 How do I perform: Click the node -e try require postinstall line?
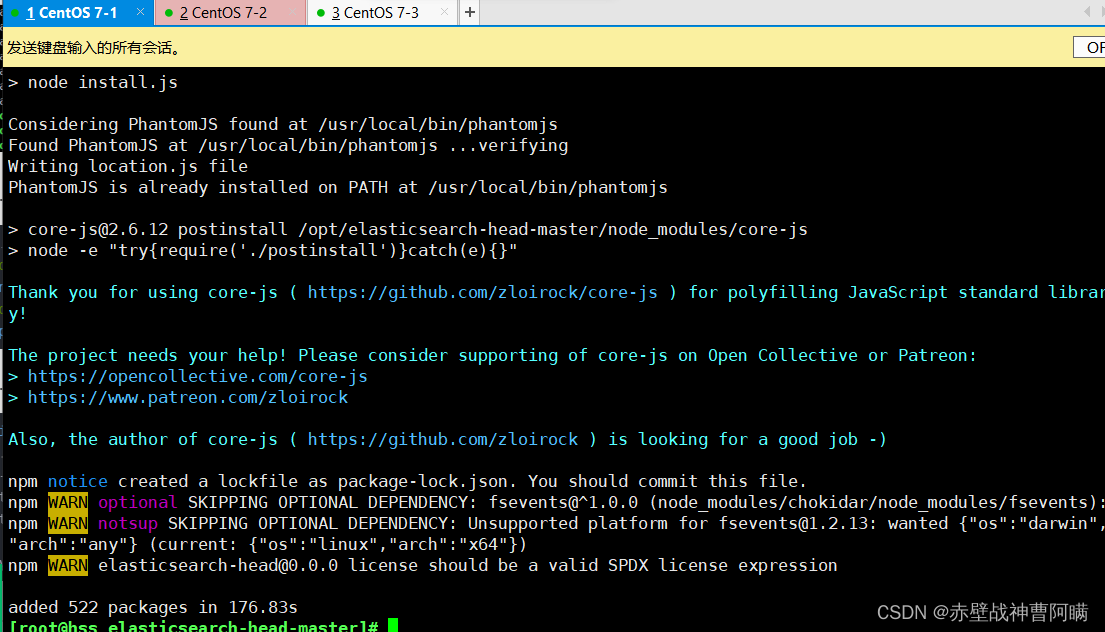[262, 251]
